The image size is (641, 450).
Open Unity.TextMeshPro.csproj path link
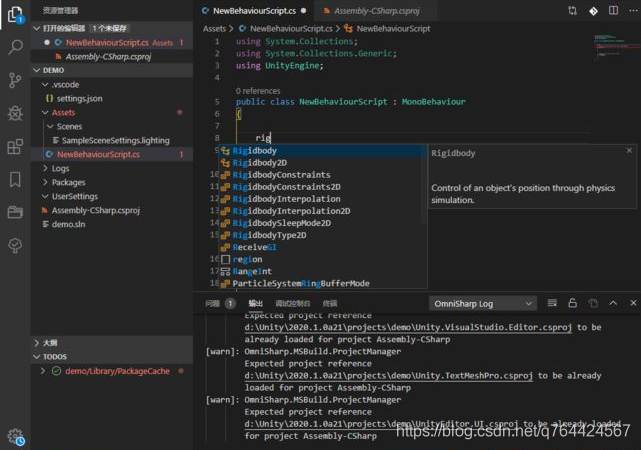point(388,376)
